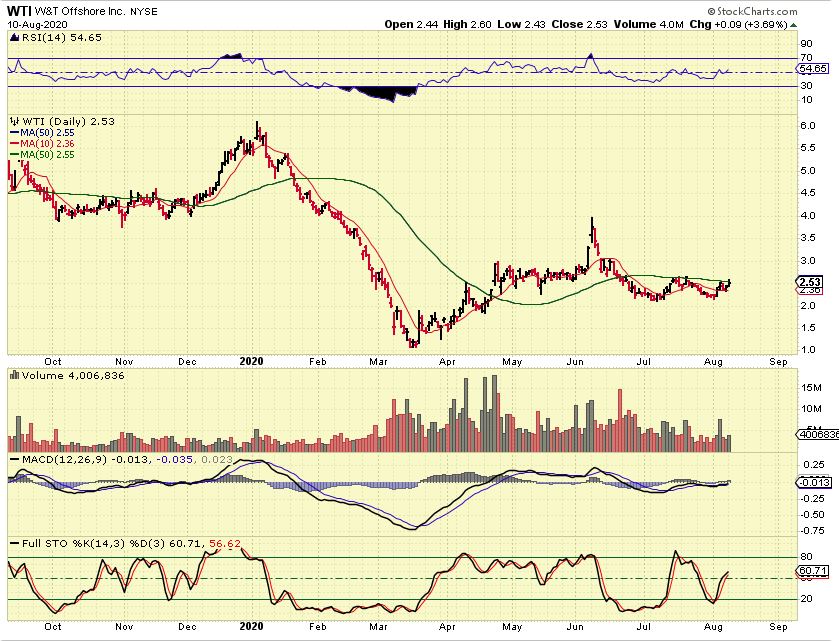Click the 60.71 stochastic value tag on axis
Image resolution: width=839 pixels, height=641 pixels.
[813, 571]
